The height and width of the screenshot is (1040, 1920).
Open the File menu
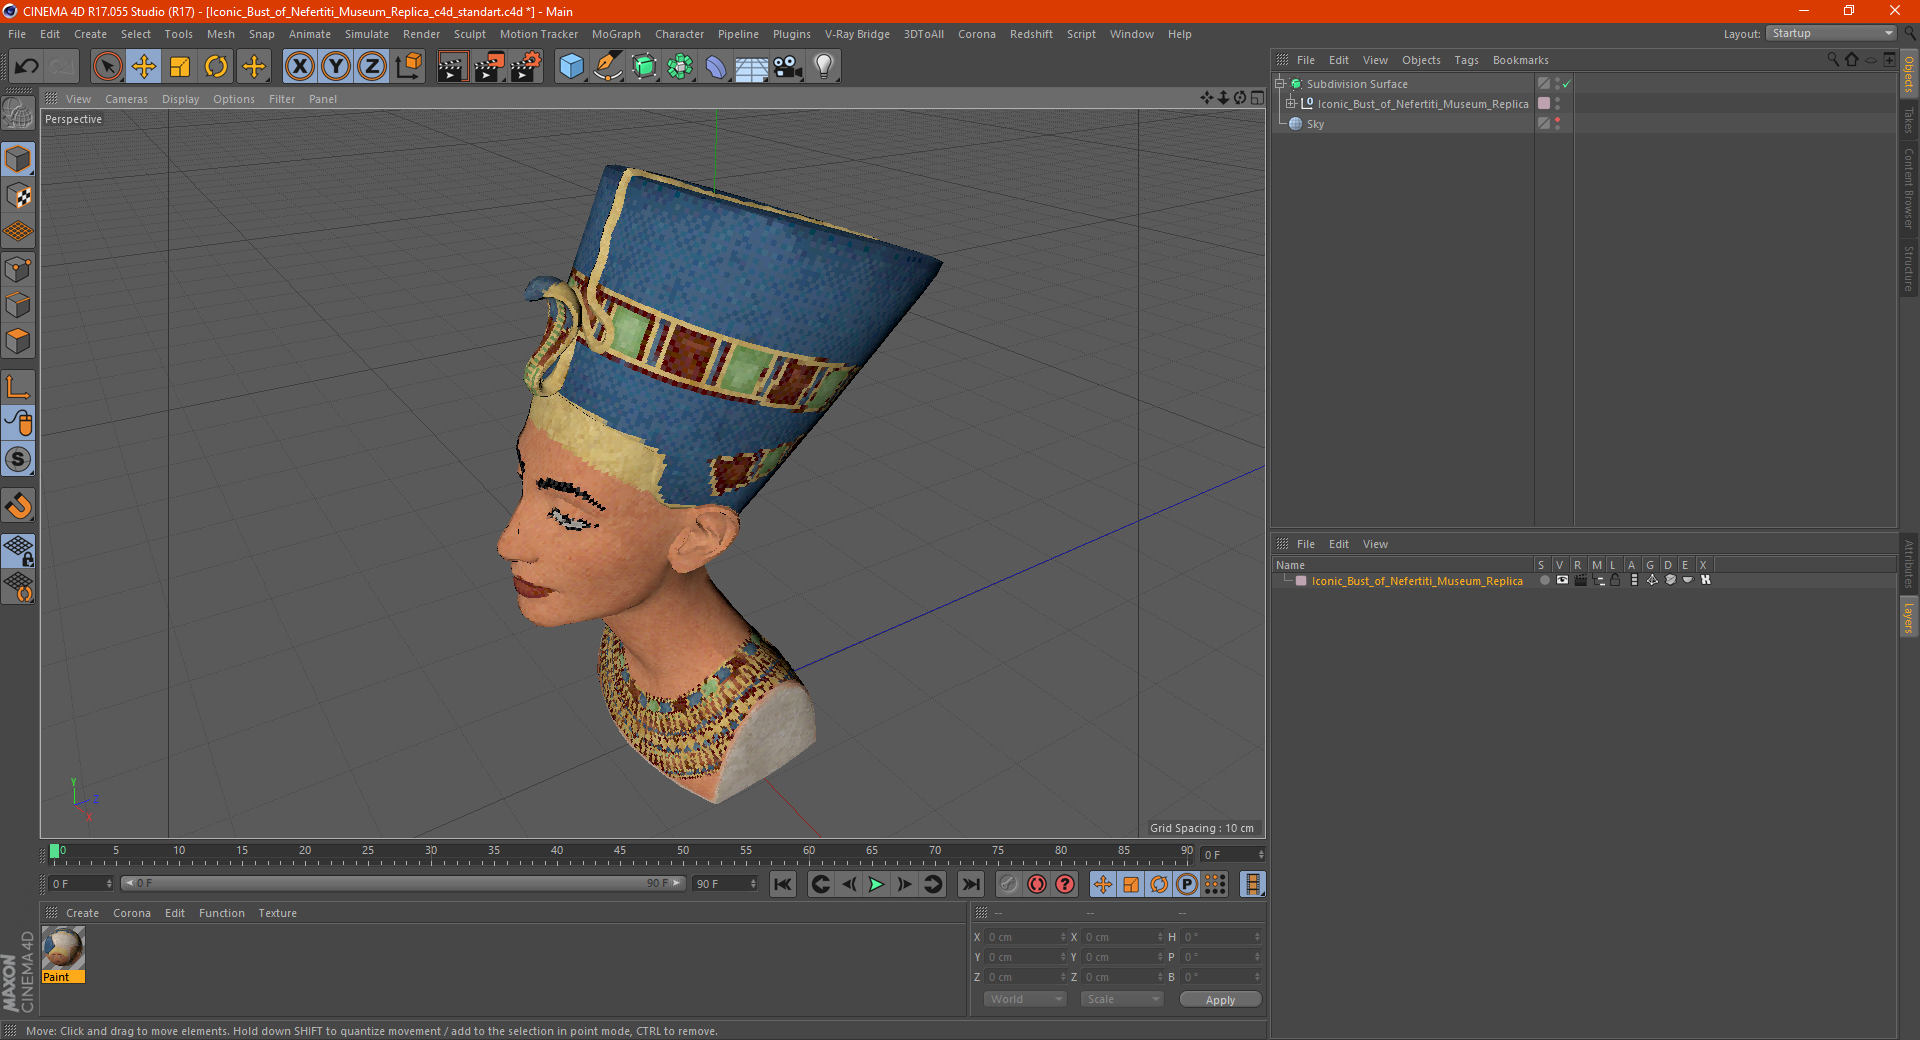pos(17,34)
